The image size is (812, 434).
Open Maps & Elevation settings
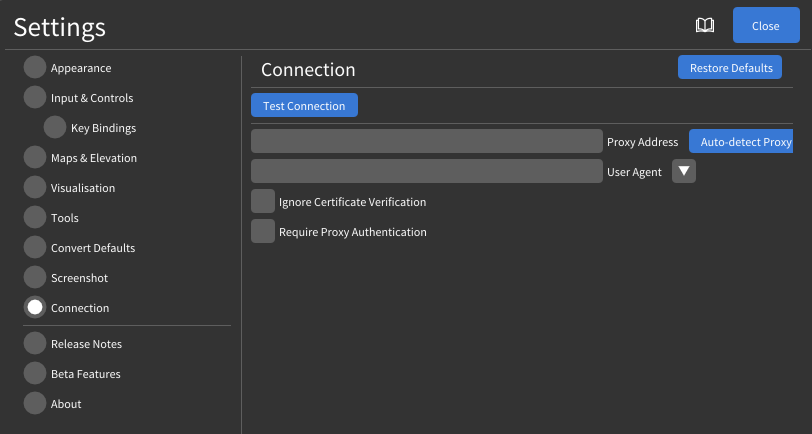coord(93,158)
